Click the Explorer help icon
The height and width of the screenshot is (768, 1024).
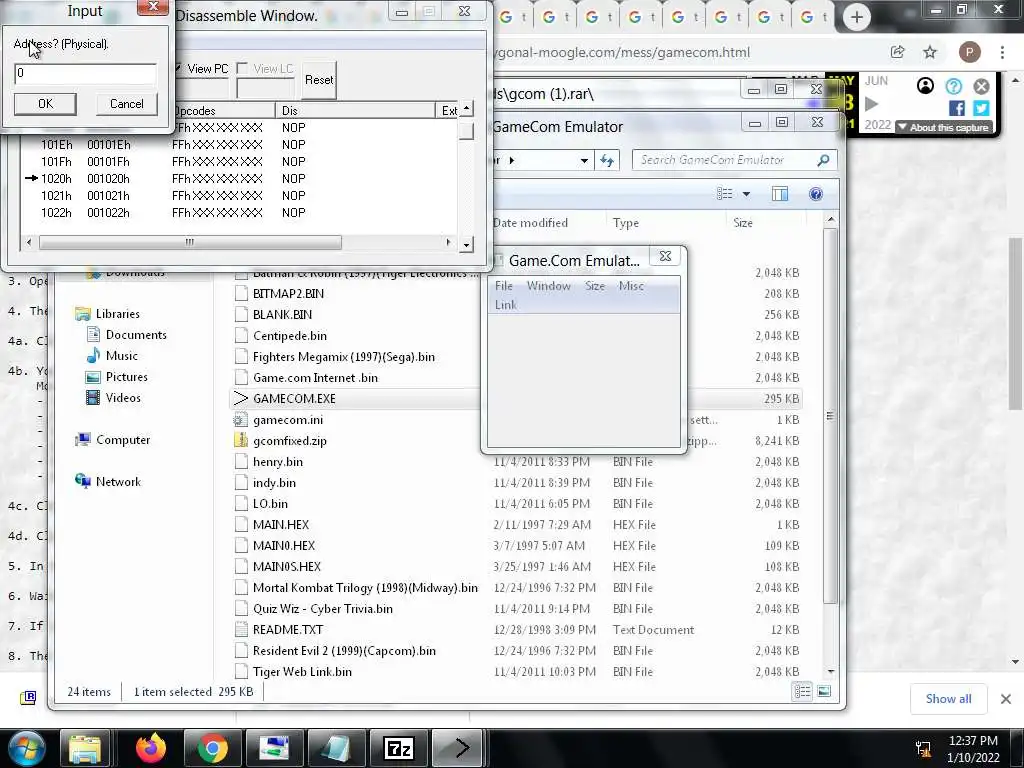816,194
